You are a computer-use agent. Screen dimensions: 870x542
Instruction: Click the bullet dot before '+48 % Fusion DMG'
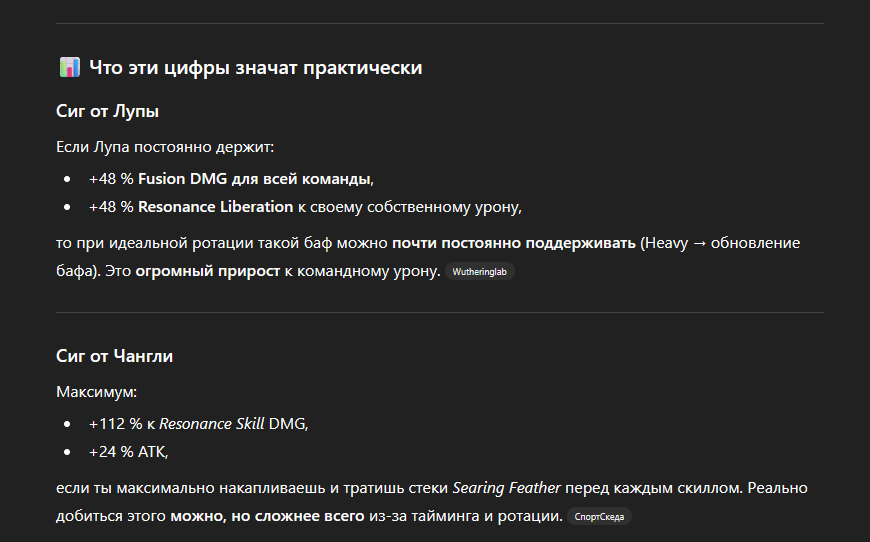pos(67,180)
